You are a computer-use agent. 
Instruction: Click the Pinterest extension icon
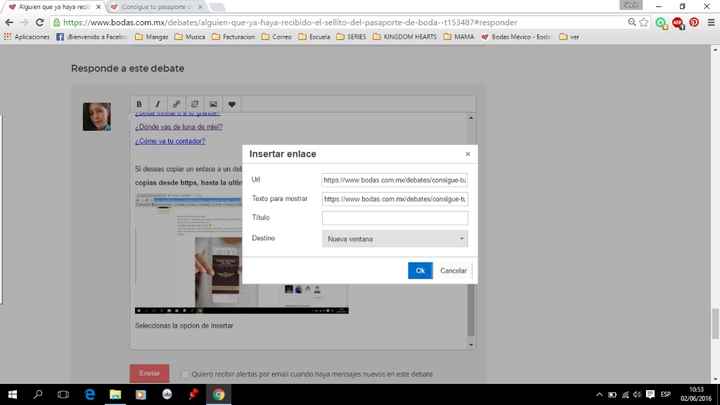coord(694,22)
